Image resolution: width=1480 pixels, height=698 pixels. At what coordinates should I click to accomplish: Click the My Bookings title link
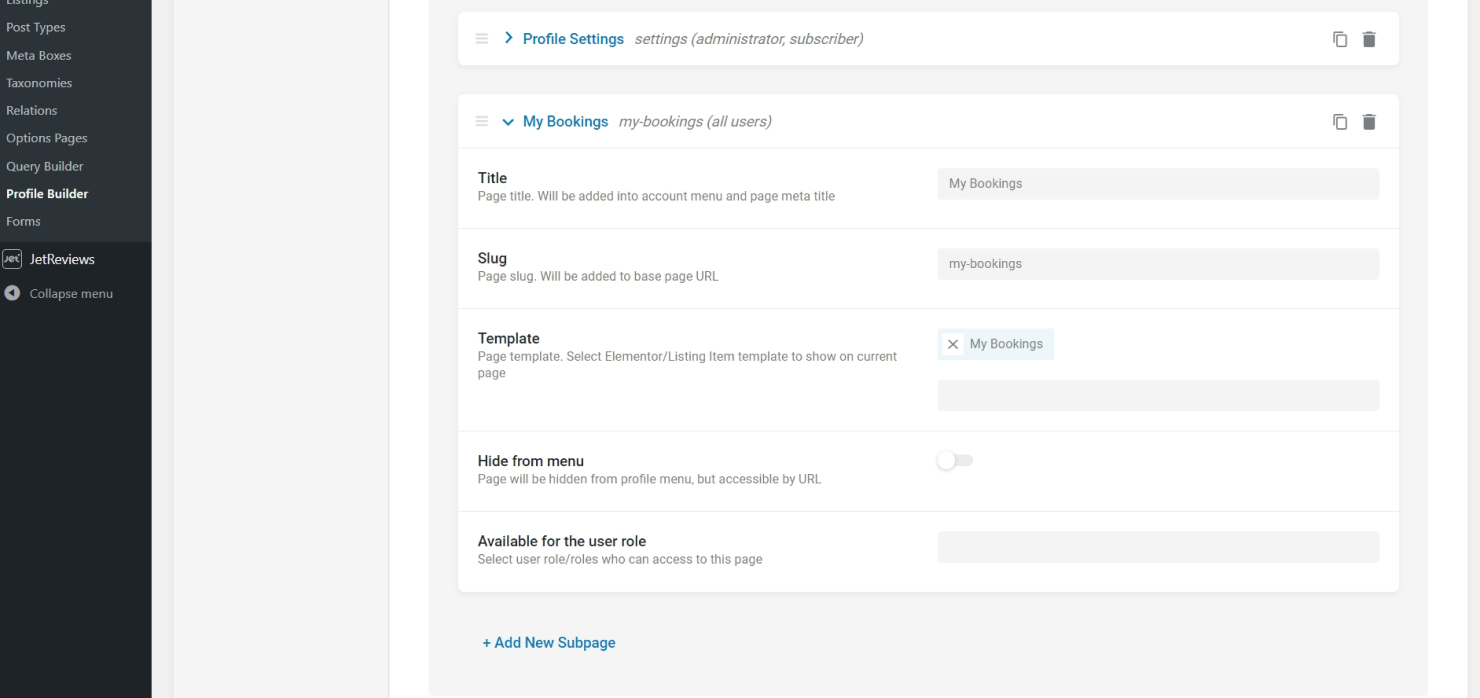click(x=565, y=122)
